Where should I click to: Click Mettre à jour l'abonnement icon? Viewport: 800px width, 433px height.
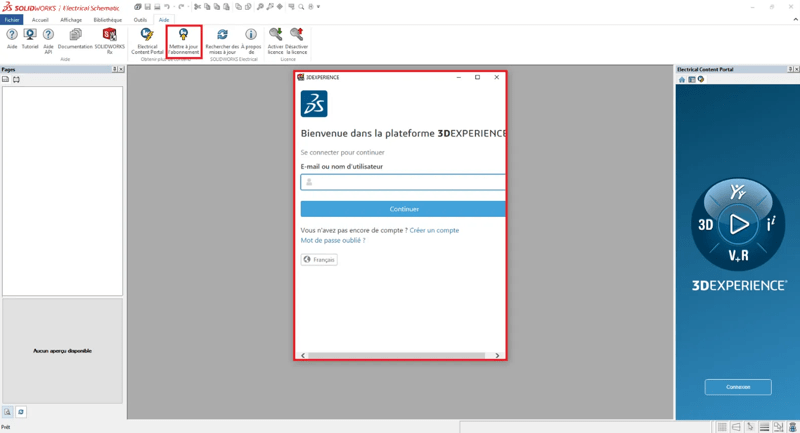184,40
